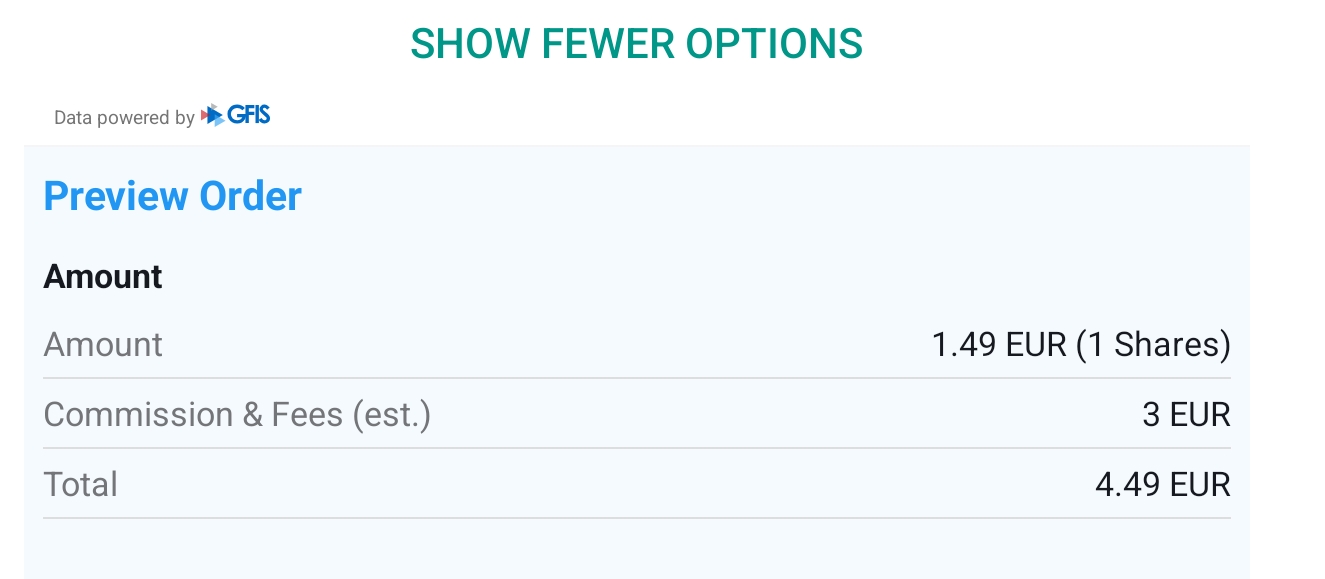Click the bold Amount section header
Image resolution: width=1325 pixels, height=579 pixels.
103,276
